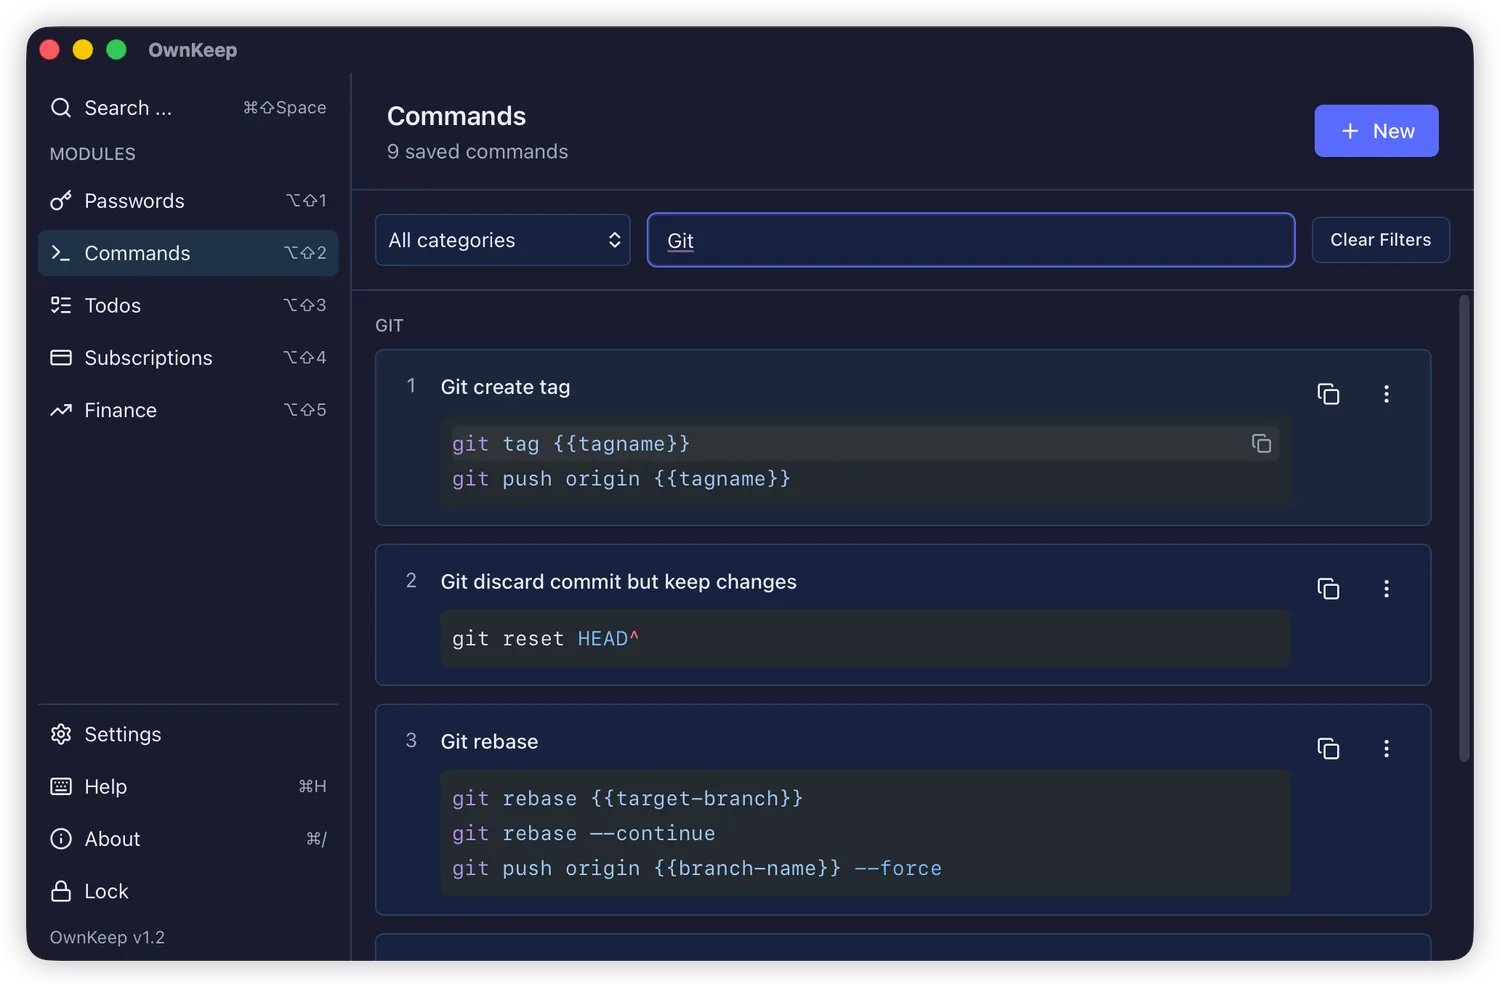The height and width of the screenshot is (987, 1500).
Task: Open the Finance module
Action: [x=188, y=410]
